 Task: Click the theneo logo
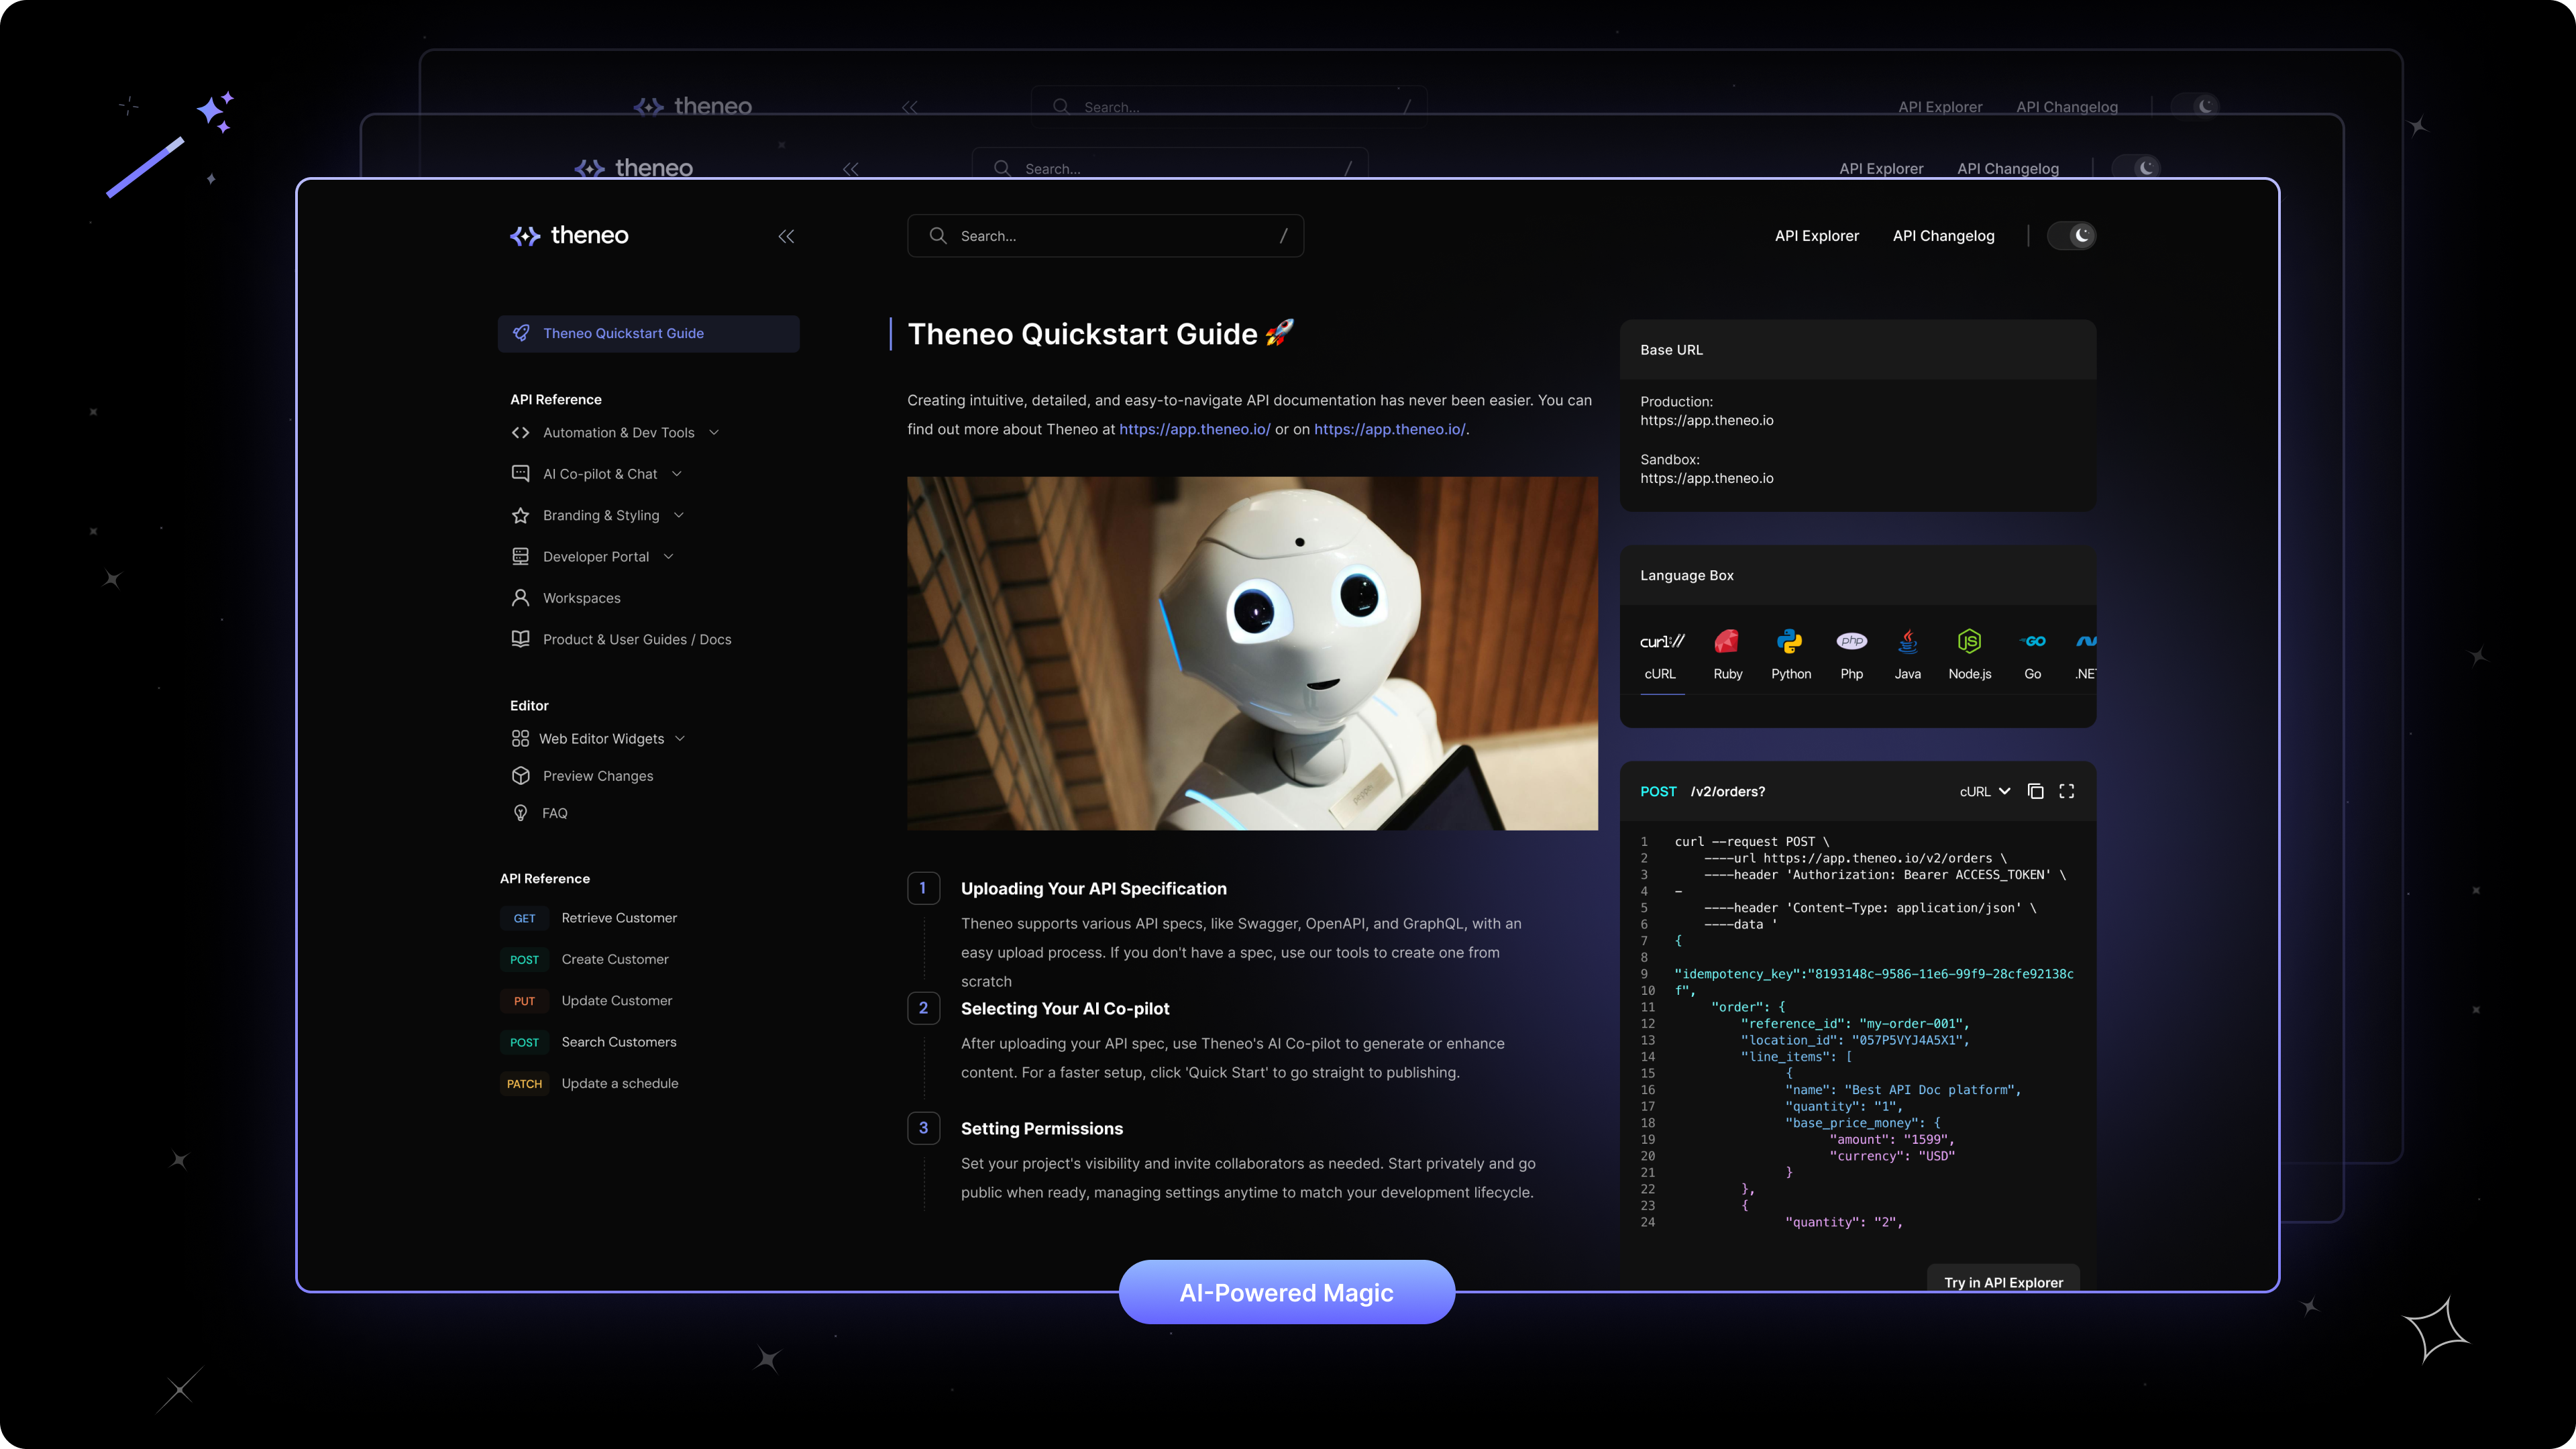coord(570,236)
